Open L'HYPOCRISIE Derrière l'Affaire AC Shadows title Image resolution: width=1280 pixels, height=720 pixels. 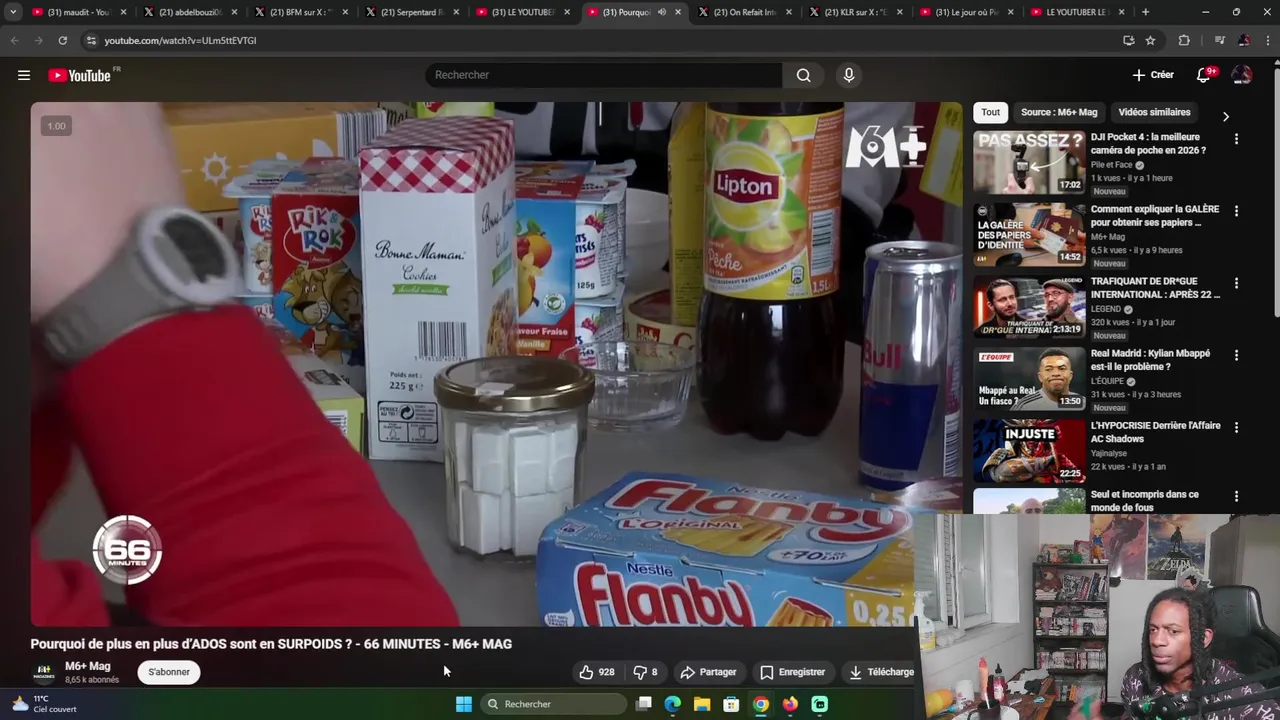click(1156, 432)
